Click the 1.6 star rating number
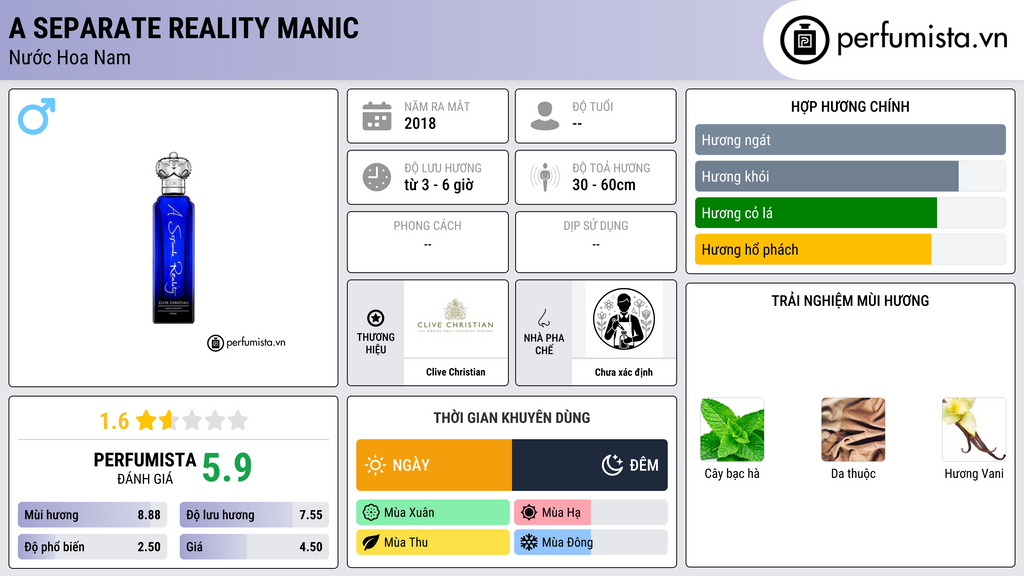 click(x=114, y=421)
